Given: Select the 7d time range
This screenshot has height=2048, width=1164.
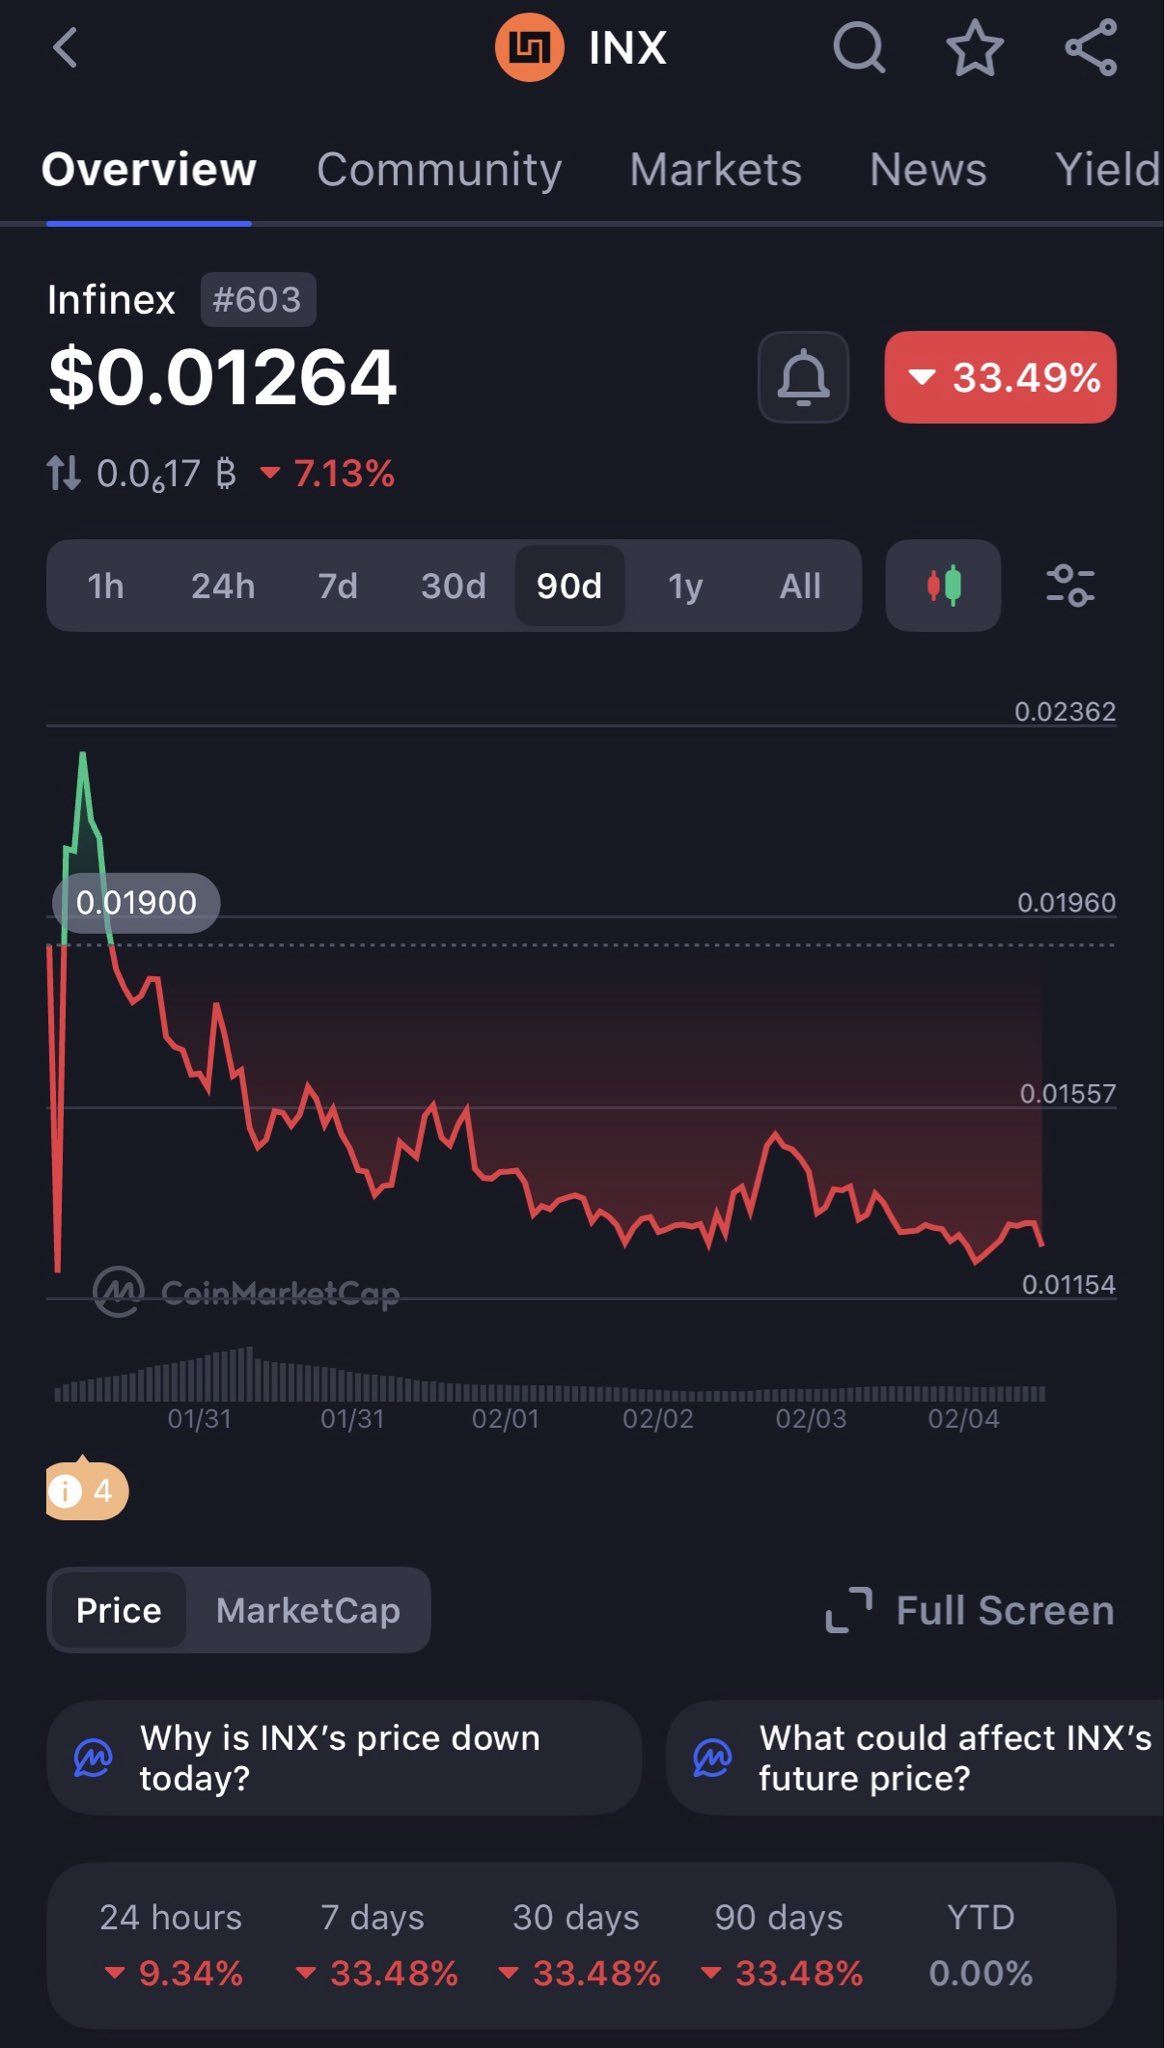Looking at the screenshot, I should [338, 586].
